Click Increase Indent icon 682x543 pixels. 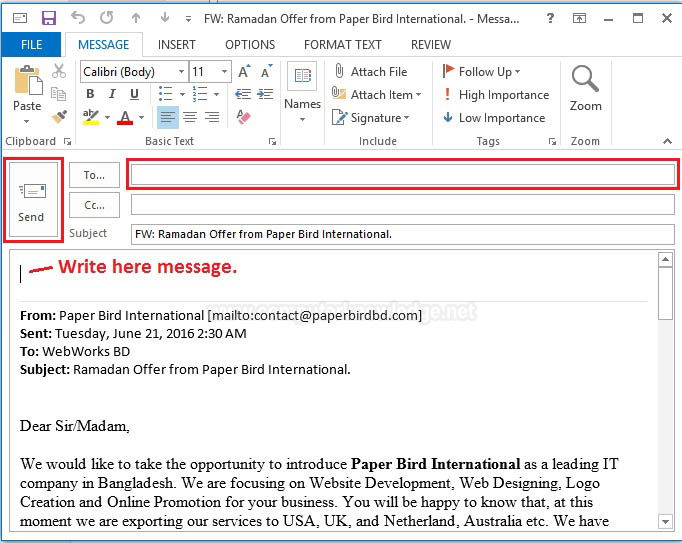265,94
